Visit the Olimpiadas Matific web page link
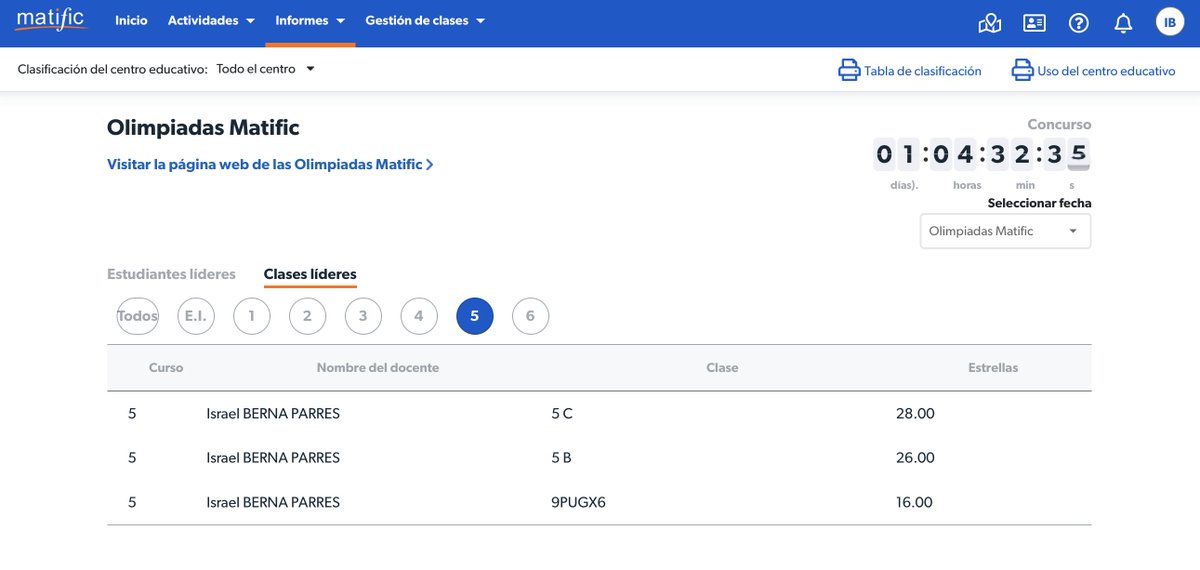This screenshot has width=1200, height=570. pos(270,164)
